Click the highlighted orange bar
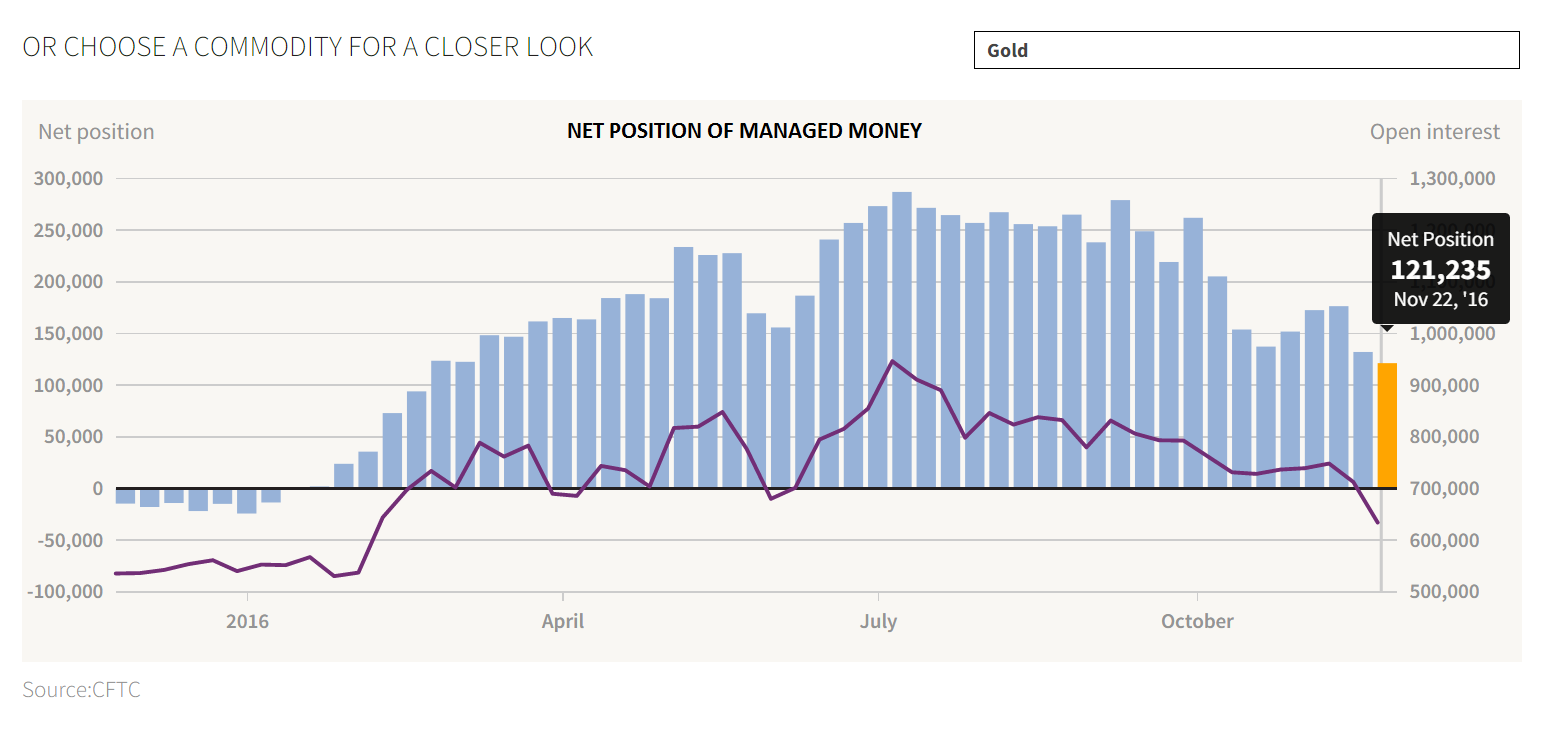Image resolution: width=1541 pixels, height=732 pixels. tap(1387, 425)
